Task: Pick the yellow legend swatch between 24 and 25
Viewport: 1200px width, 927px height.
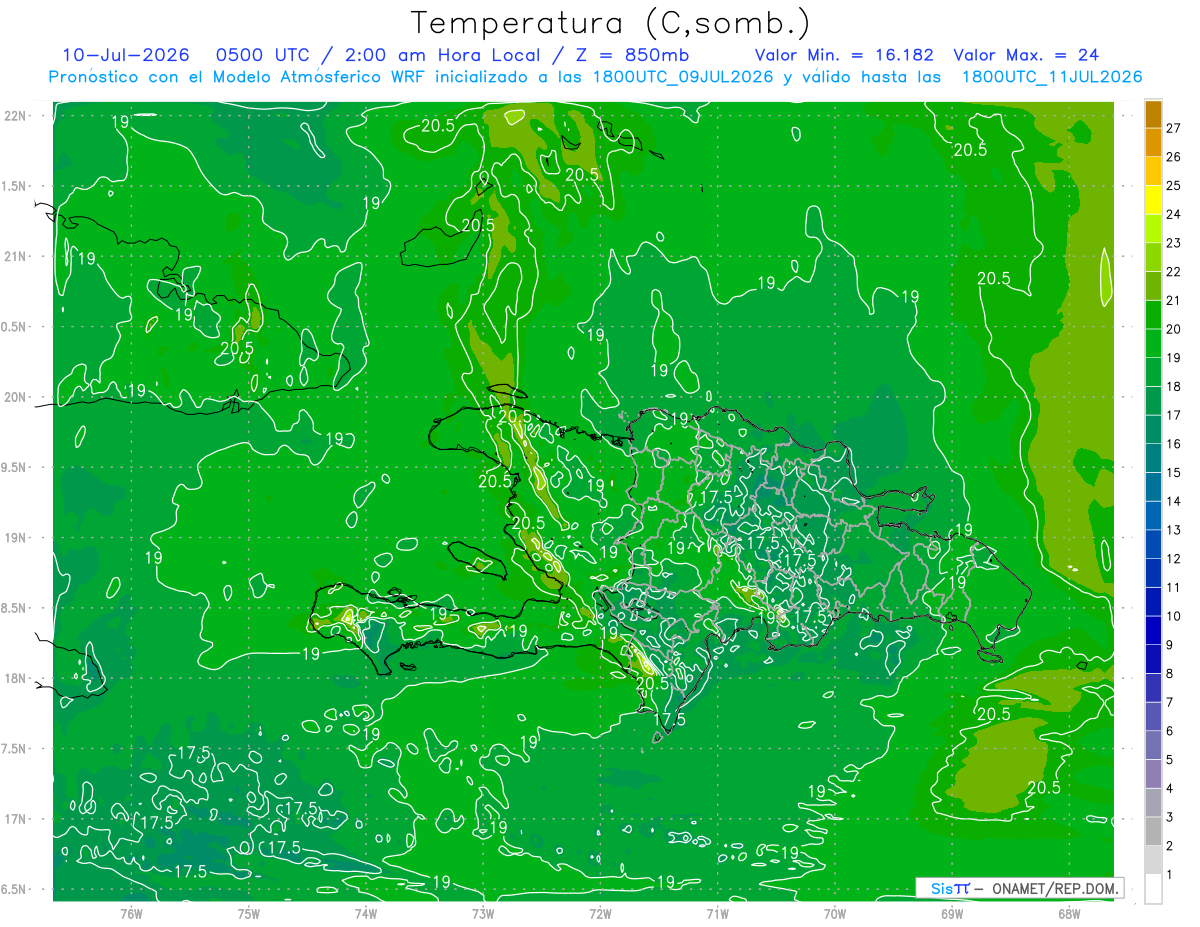Action: pyautogui.click(x=1153, y=200)
